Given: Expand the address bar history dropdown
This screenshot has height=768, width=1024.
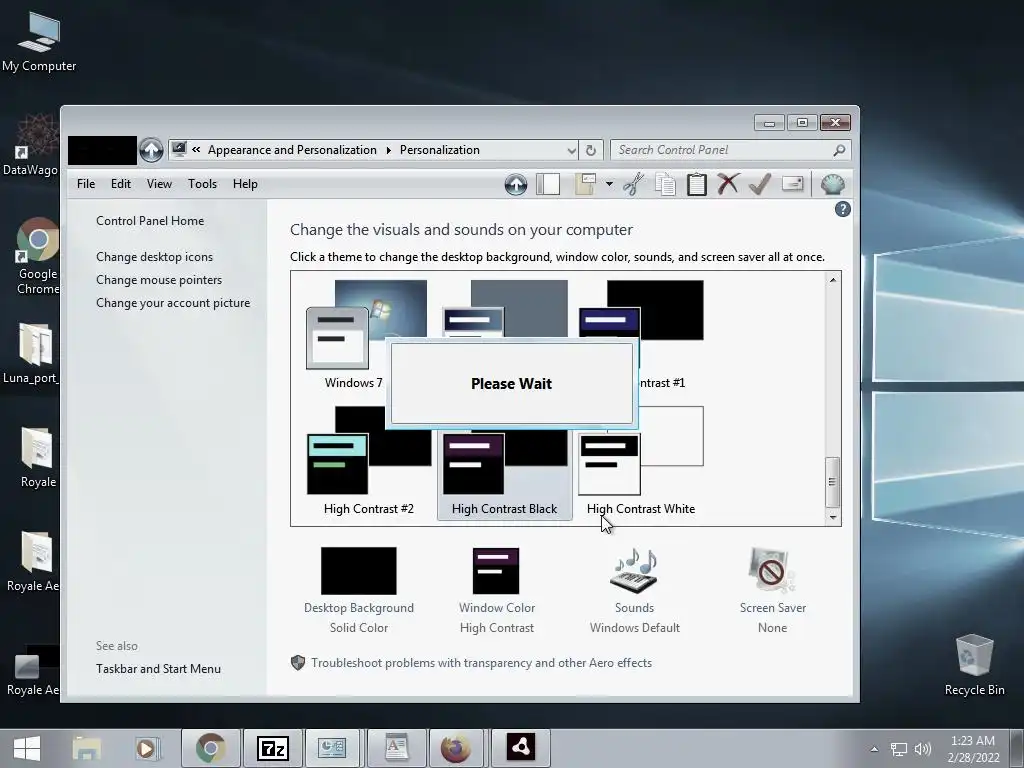Looking at the screenshot, I should [571, 150].
